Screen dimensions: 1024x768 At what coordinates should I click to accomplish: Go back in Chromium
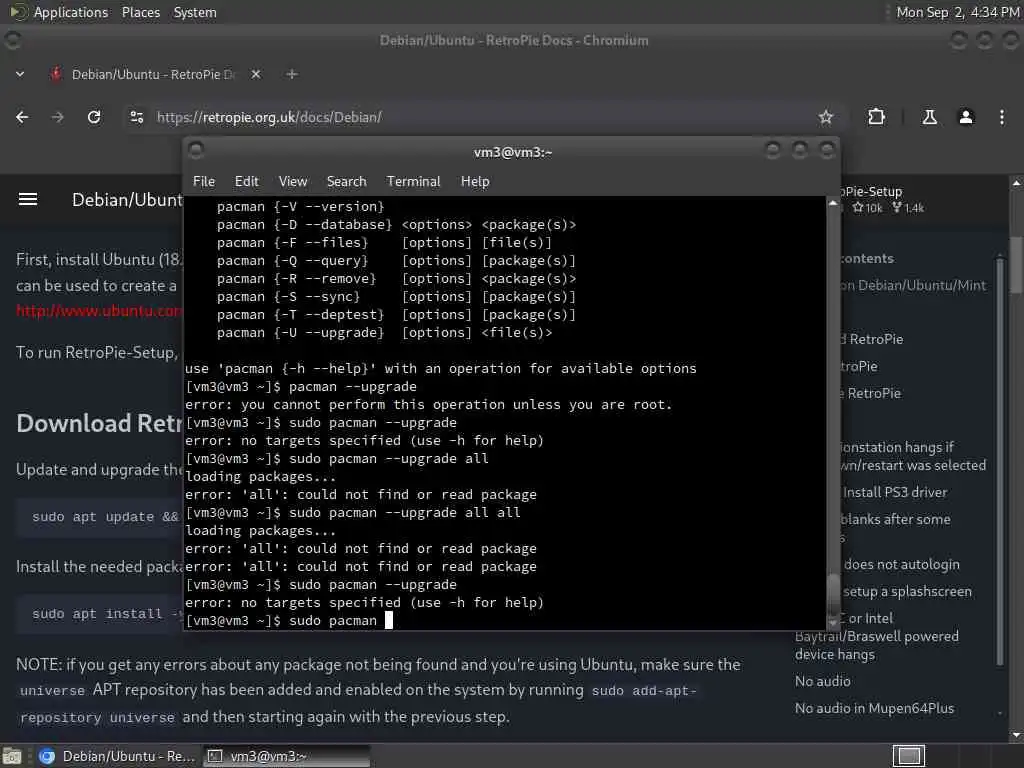coord(22,117)
